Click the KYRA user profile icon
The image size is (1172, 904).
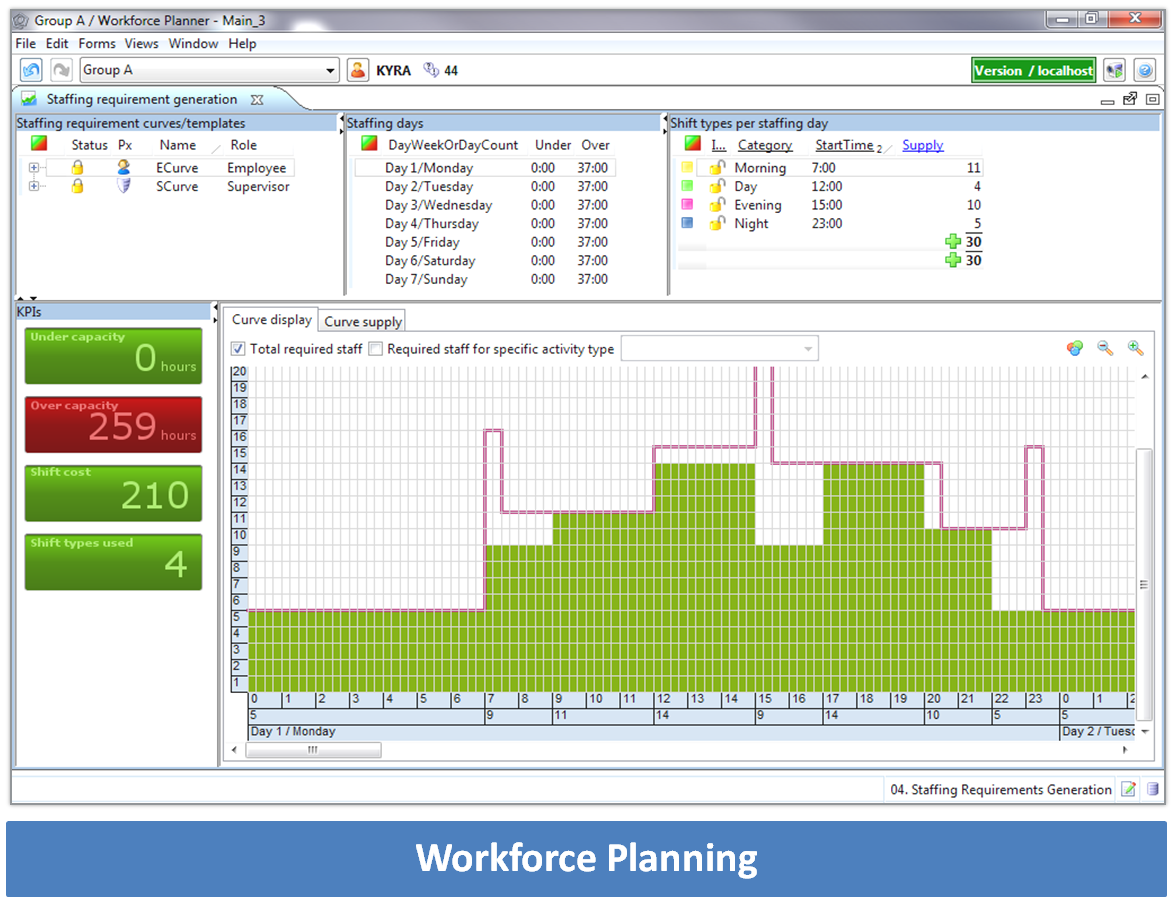click(x=358, y=70)
